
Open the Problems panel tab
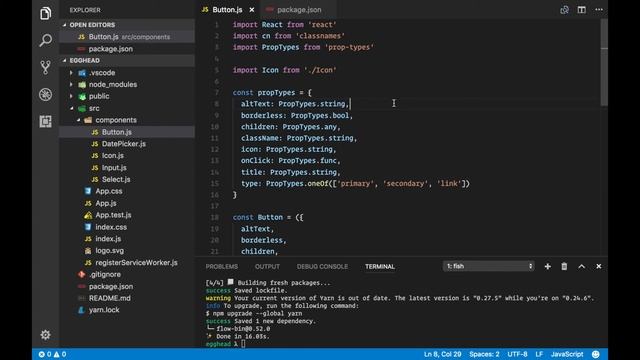[222, 267]
